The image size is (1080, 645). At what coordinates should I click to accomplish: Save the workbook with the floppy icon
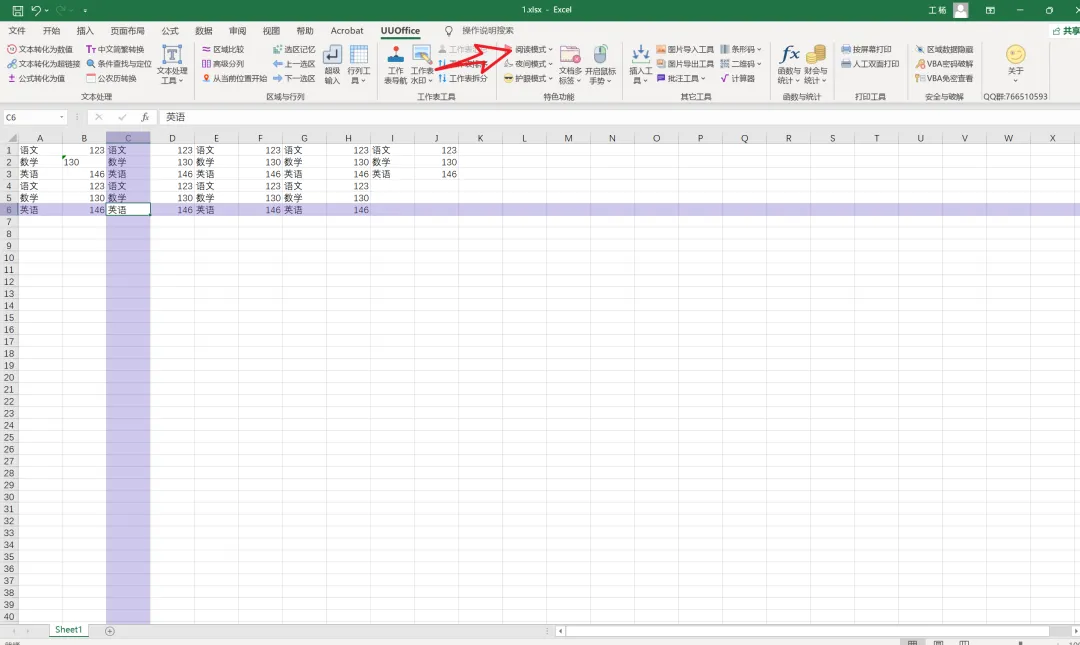tap(18, 10)
